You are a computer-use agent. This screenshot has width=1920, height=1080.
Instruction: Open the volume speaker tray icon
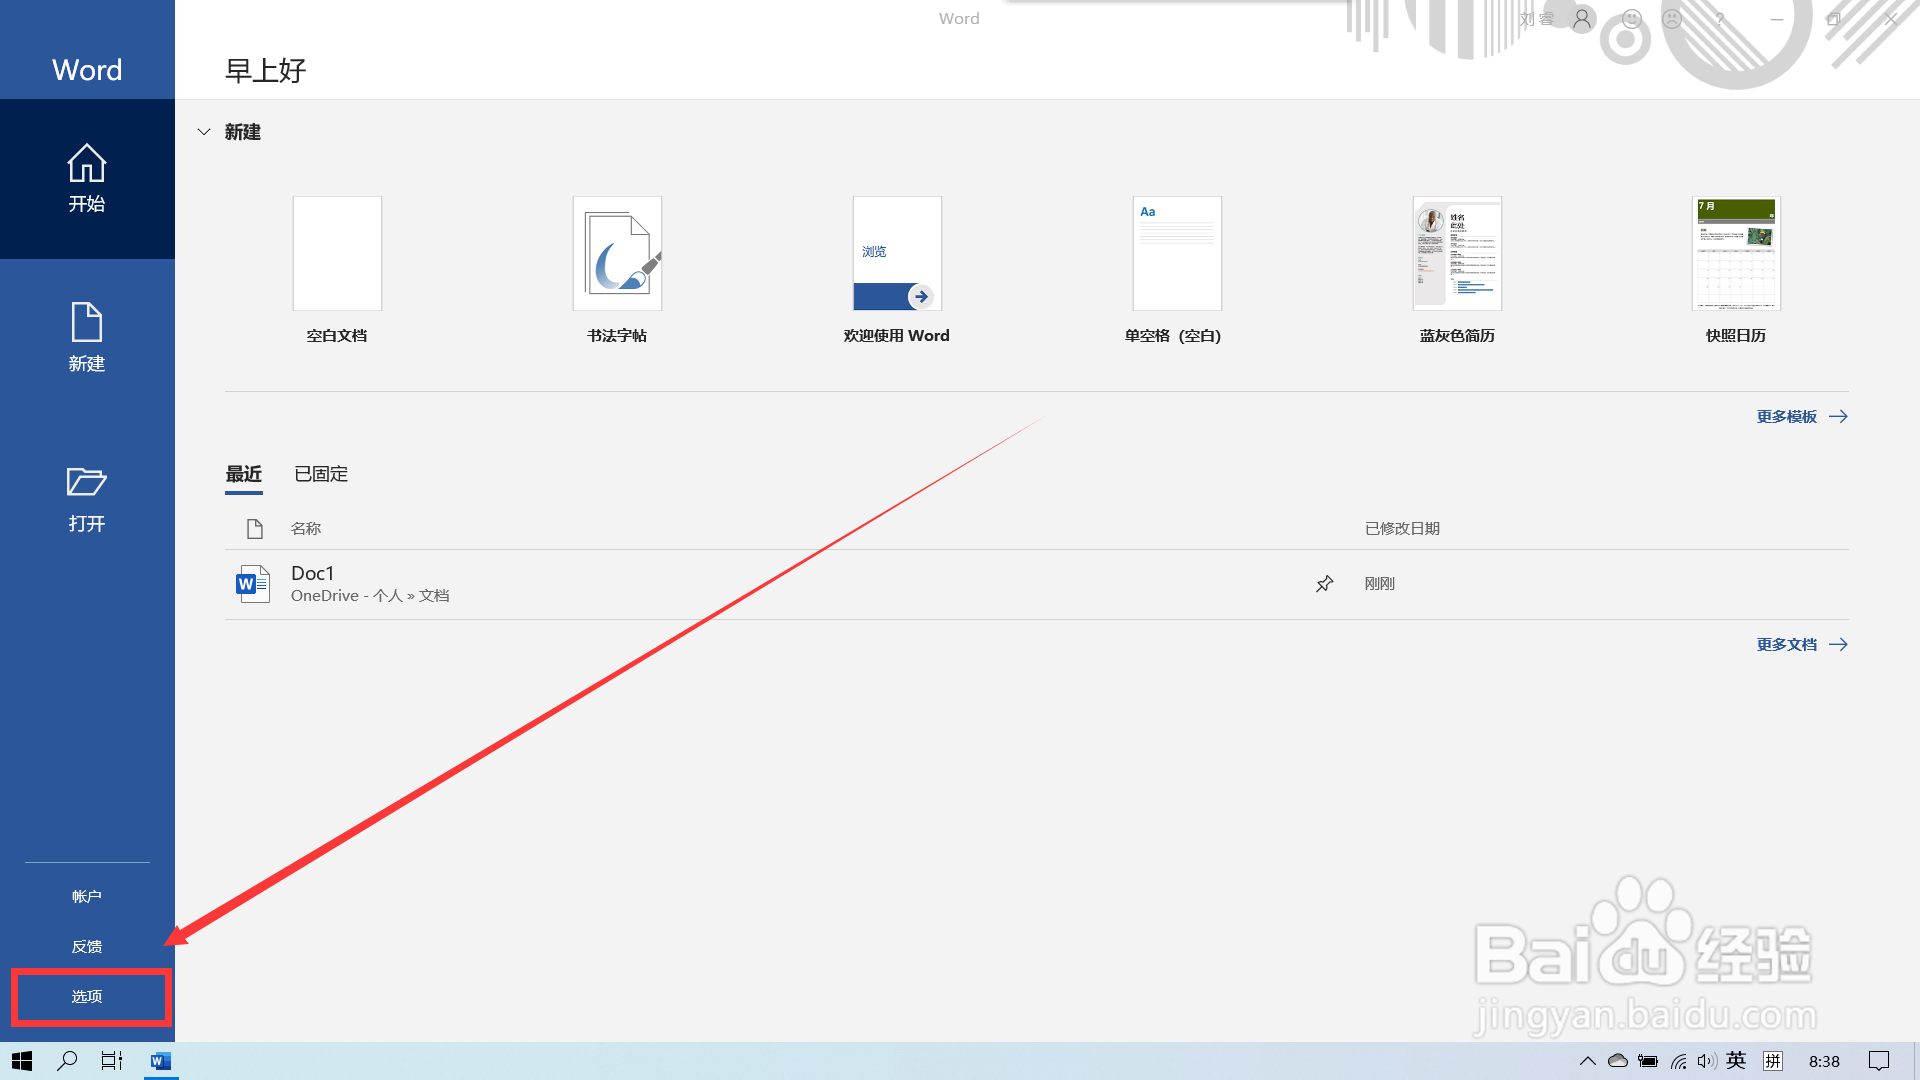coord(1706,1061)
